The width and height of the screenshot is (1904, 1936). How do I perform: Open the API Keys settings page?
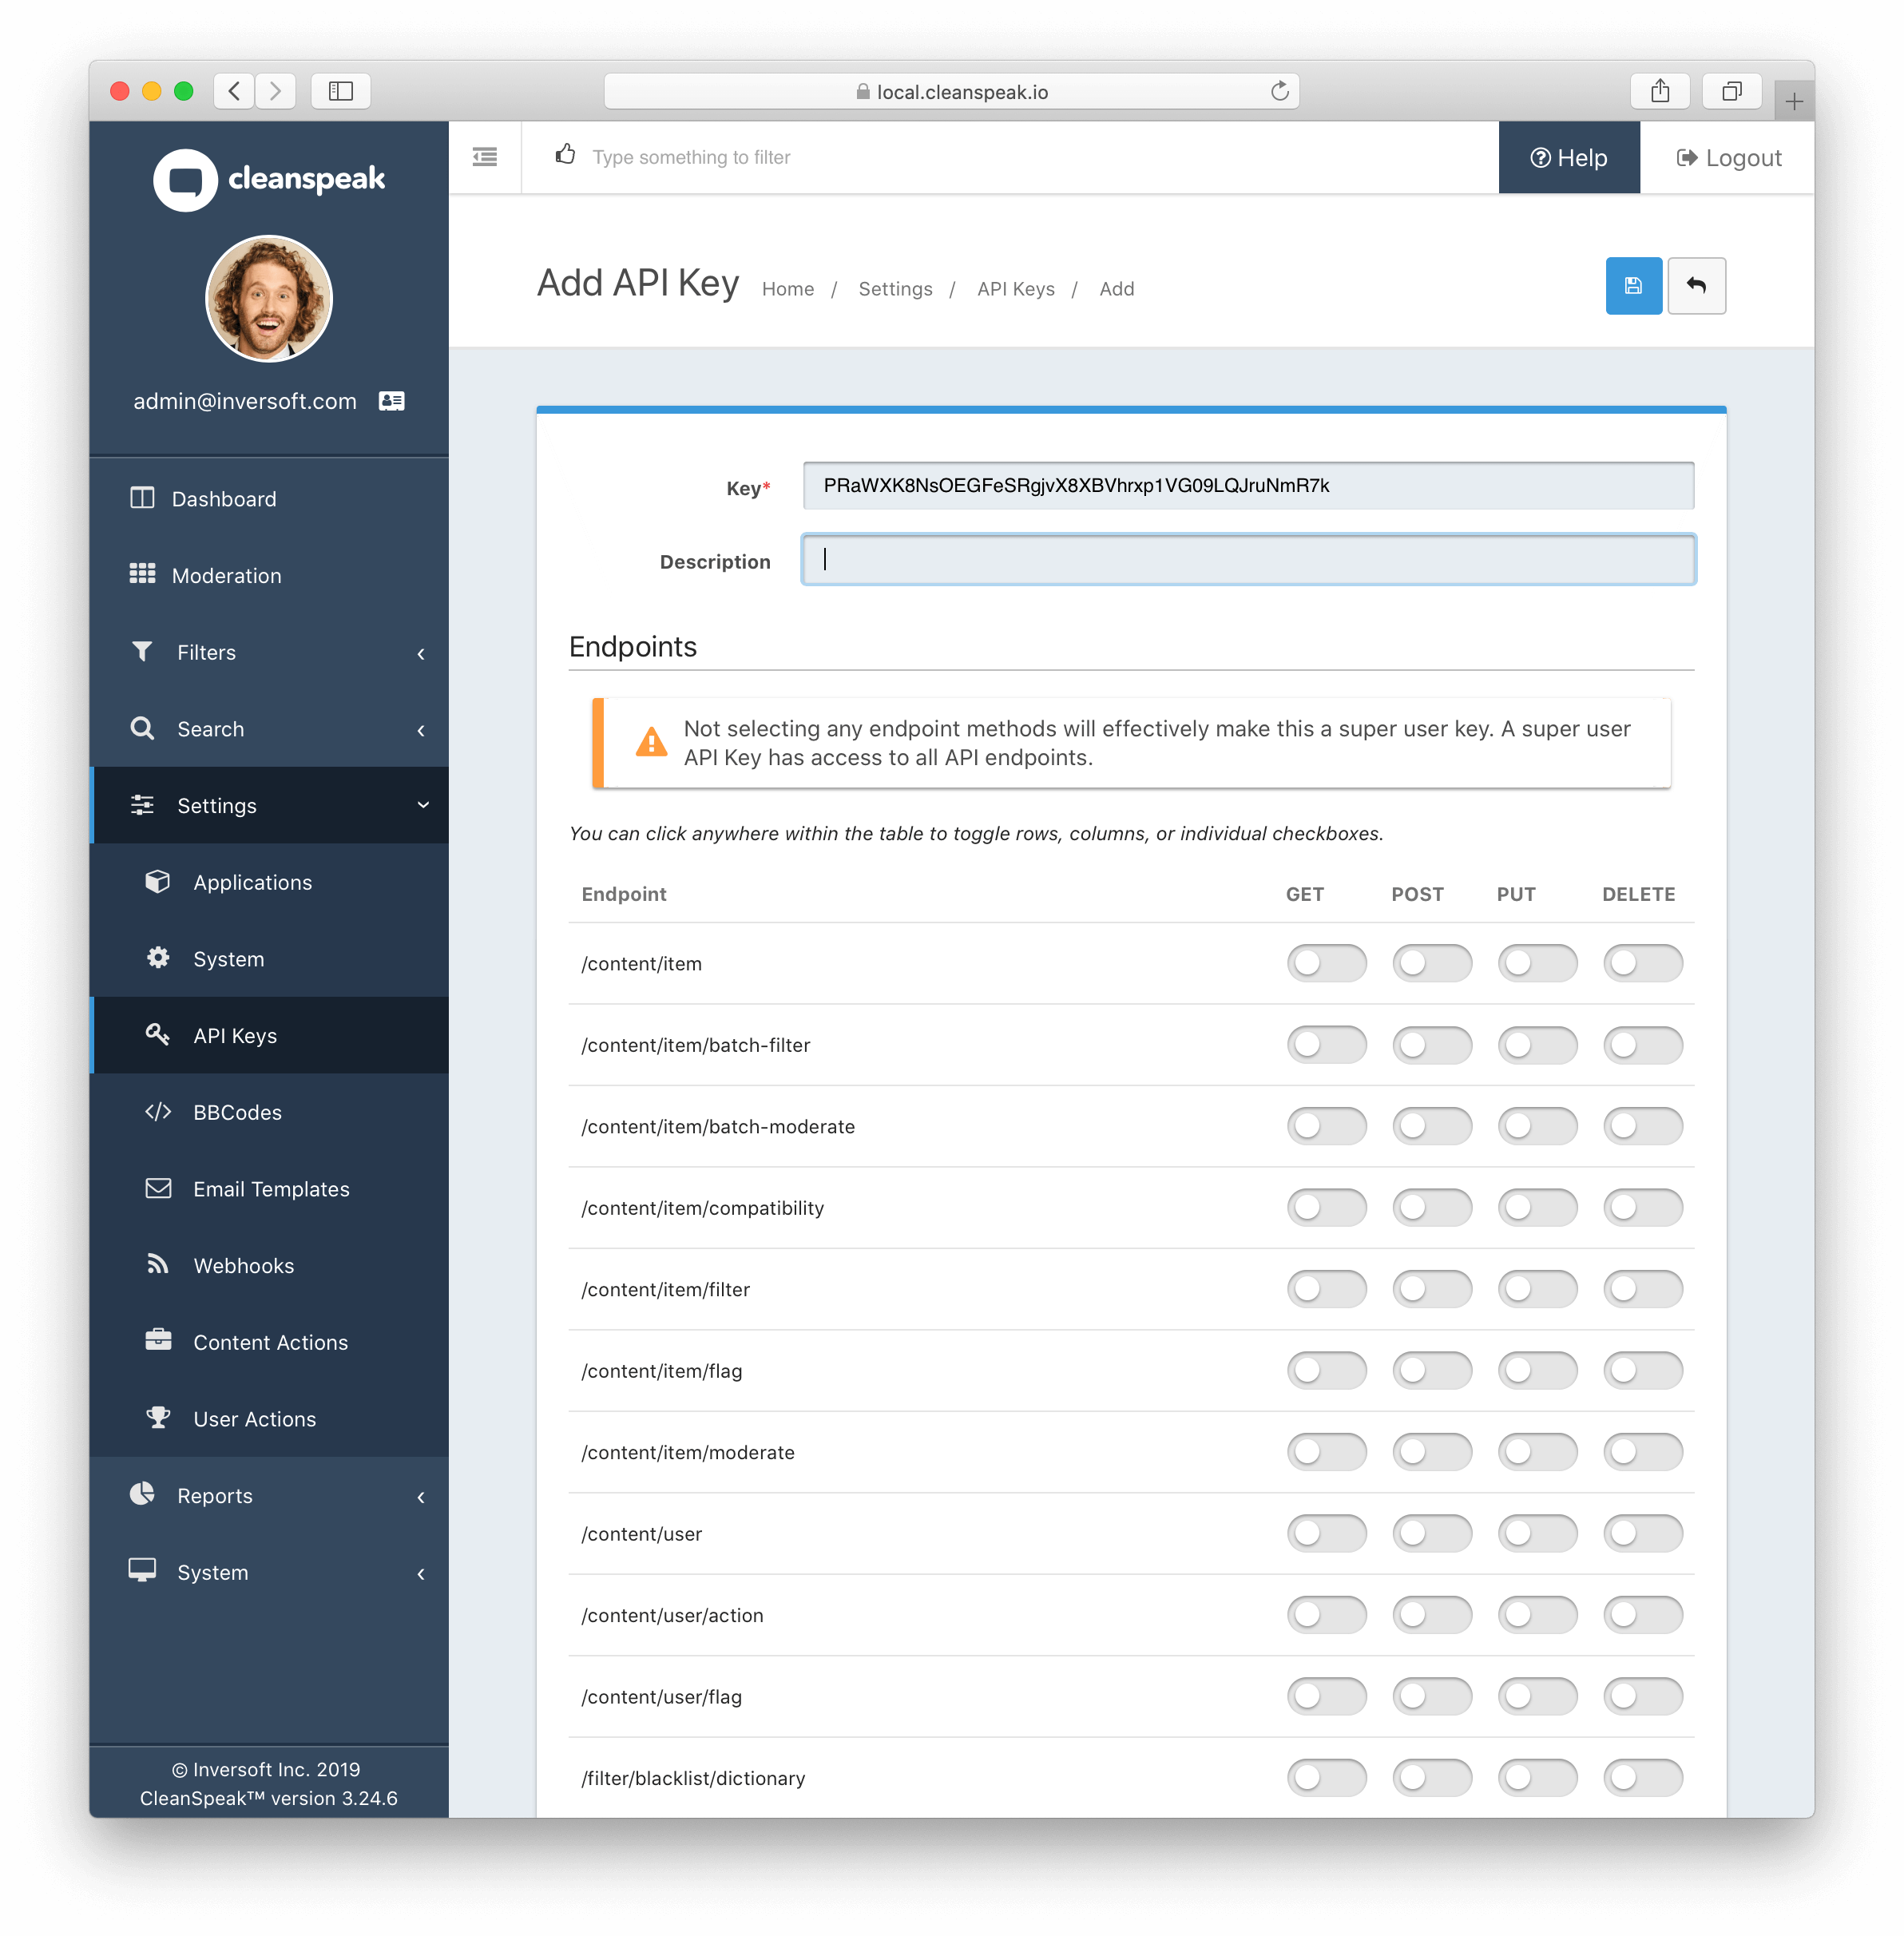[x=232, y=1036]
